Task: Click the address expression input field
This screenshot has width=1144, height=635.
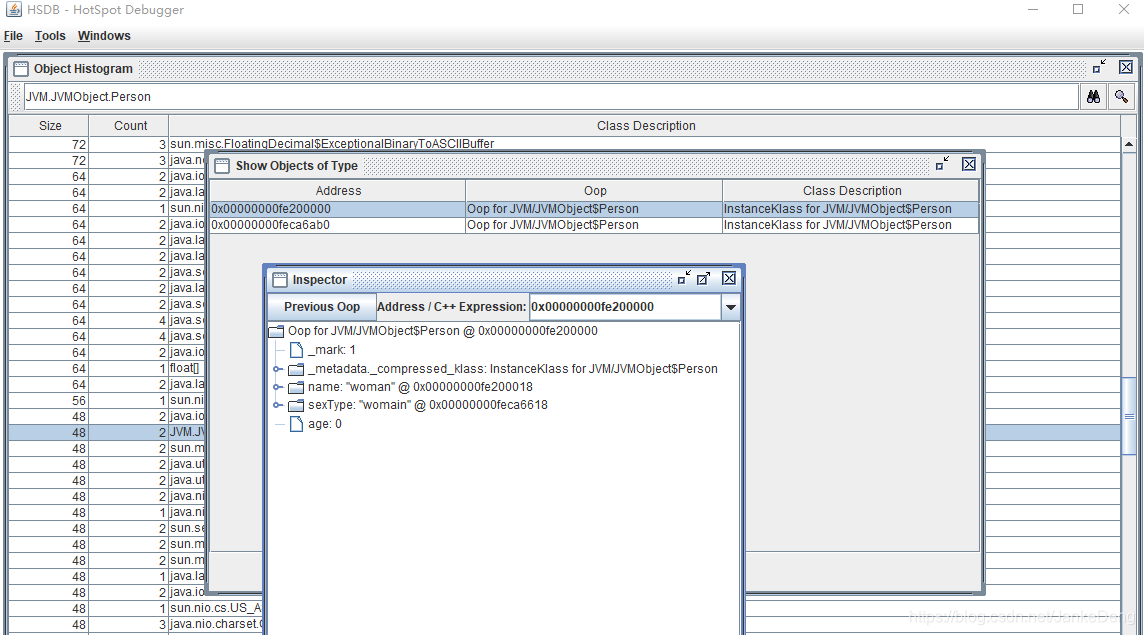Action: coord(625,307)
